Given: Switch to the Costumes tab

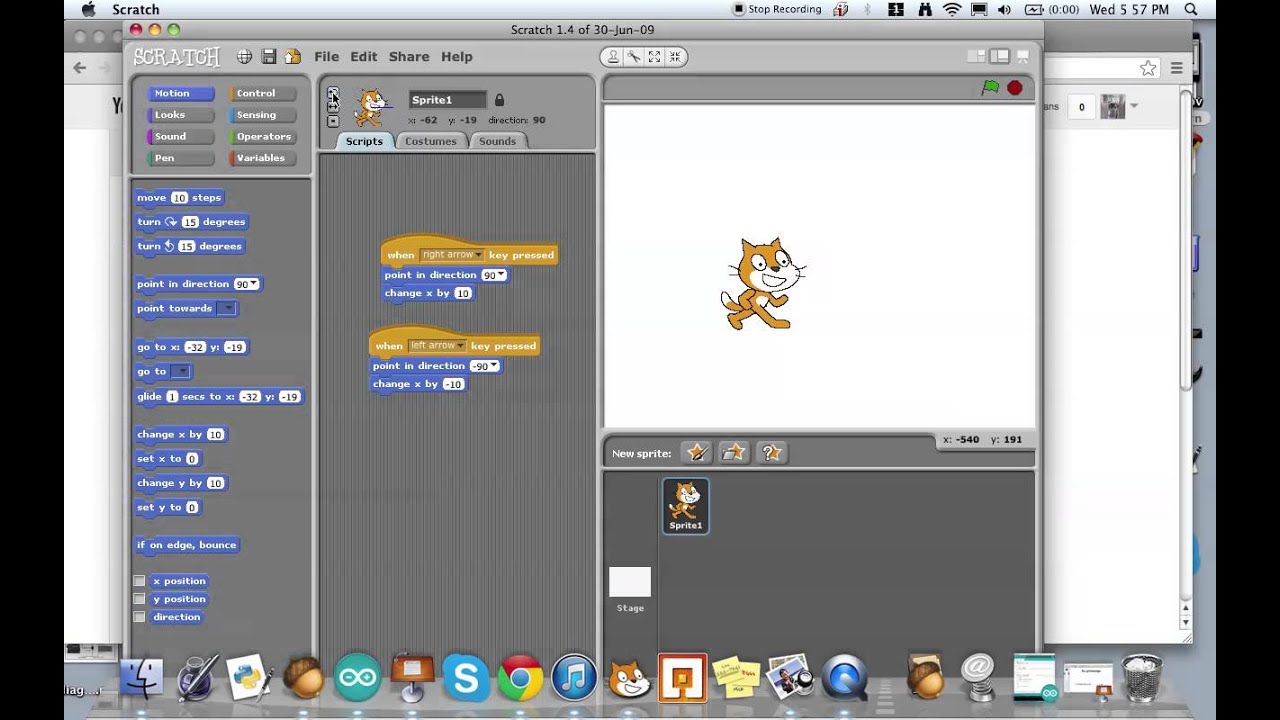Looking at the screenshot, I should point(431,141).
